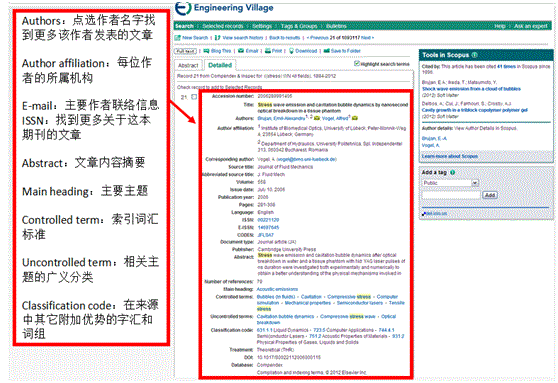The image size is (558, 383).
Task: Open Tags & Groups menu item
Action: [299, 26]
